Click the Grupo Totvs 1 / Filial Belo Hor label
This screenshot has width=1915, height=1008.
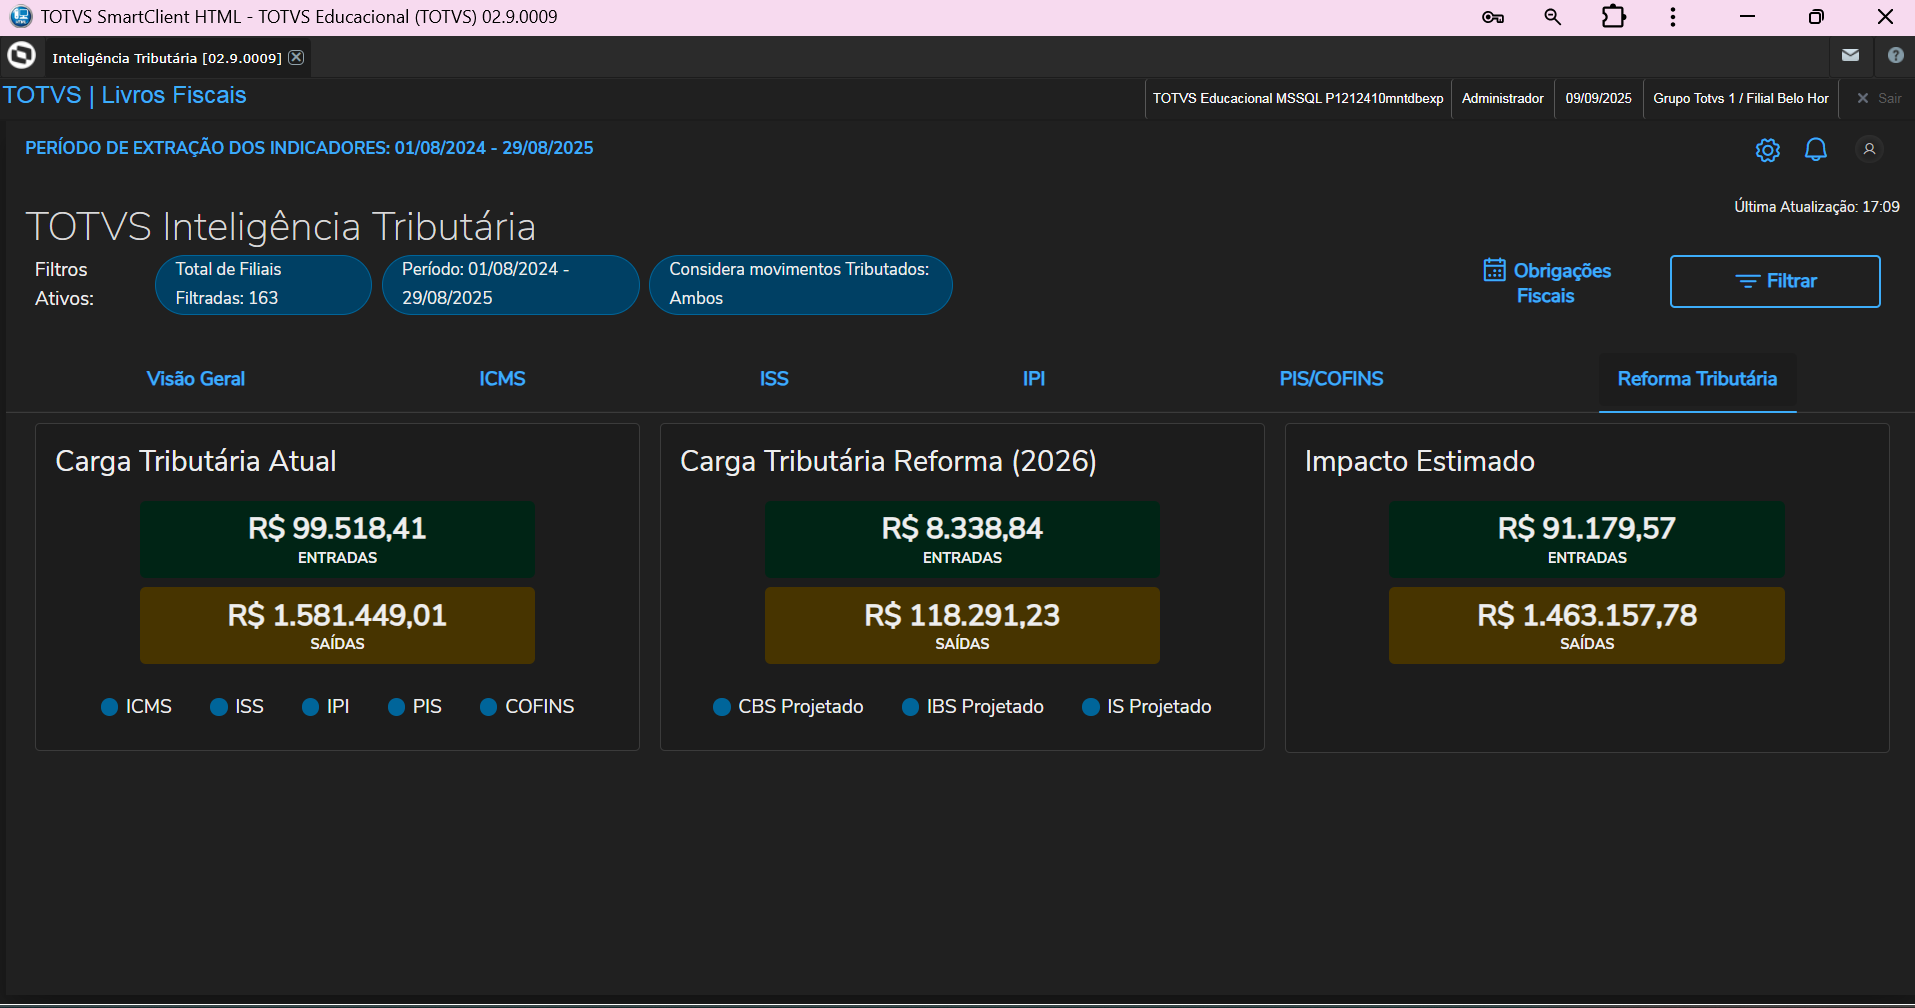coord(1741,98)
